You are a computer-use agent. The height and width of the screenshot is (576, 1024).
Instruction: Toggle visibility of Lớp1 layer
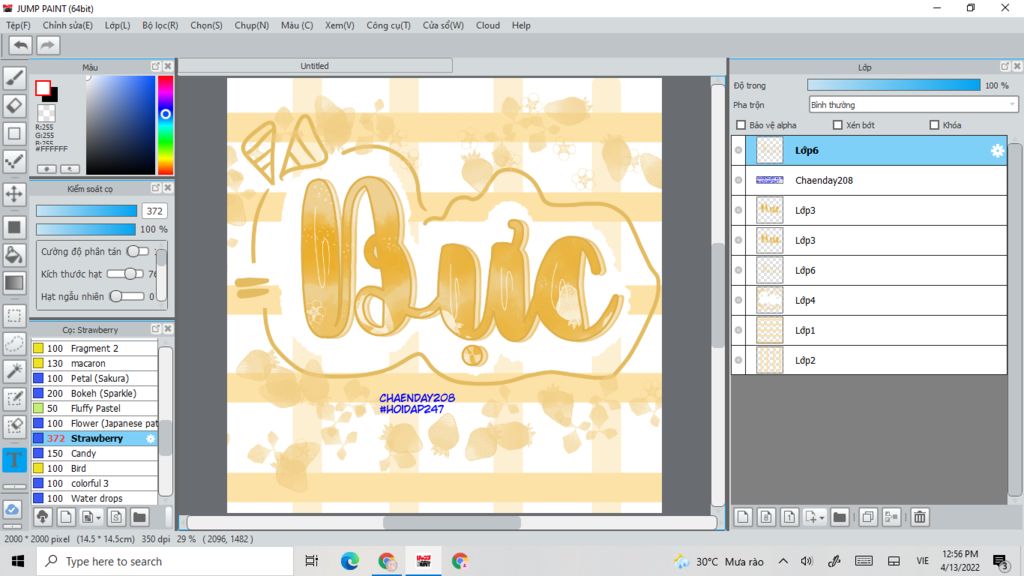click(x=739, y=330)
